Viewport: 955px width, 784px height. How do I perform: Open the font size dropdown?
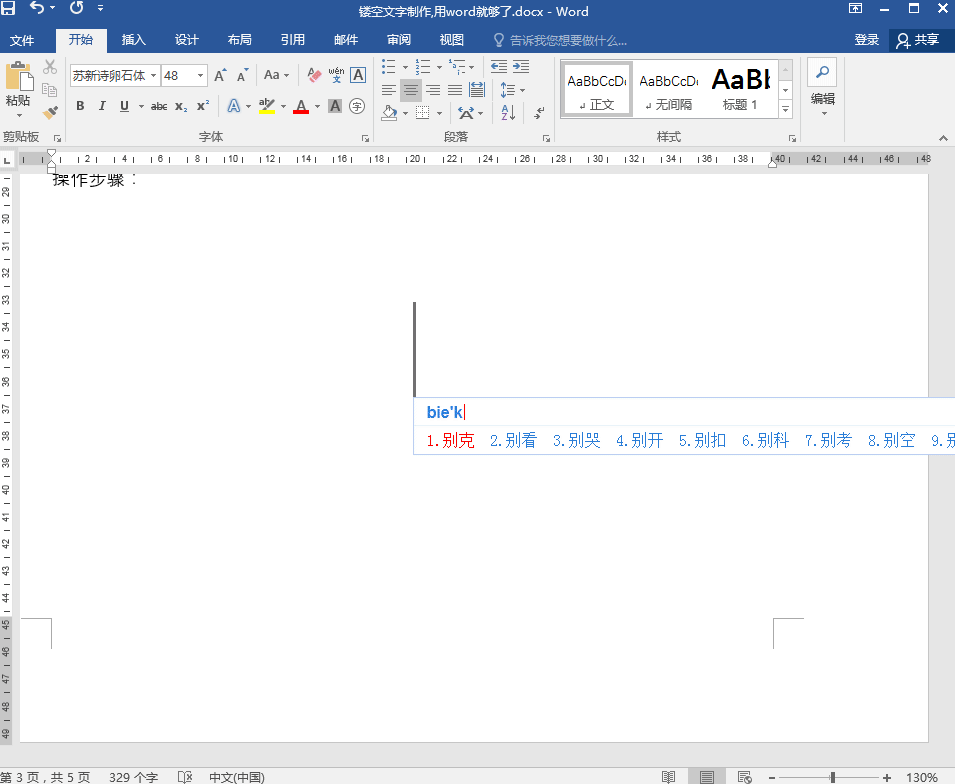pos(200,76)
